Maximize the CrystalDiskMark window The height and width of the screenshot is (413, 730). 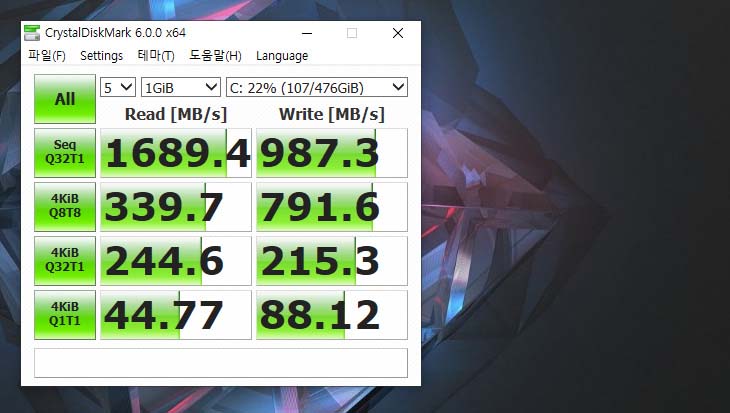352,33
